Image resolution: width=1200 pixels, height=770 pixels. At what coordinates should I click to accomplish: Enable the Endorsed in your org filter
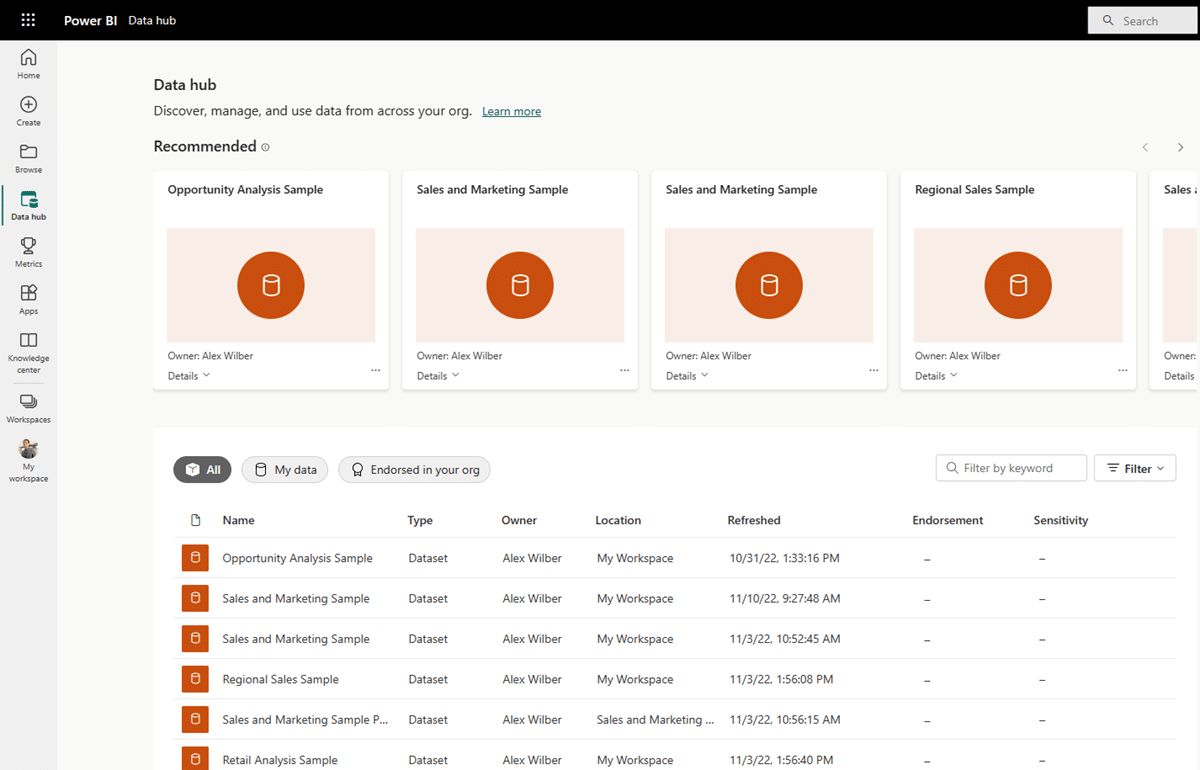click(414, 469)
